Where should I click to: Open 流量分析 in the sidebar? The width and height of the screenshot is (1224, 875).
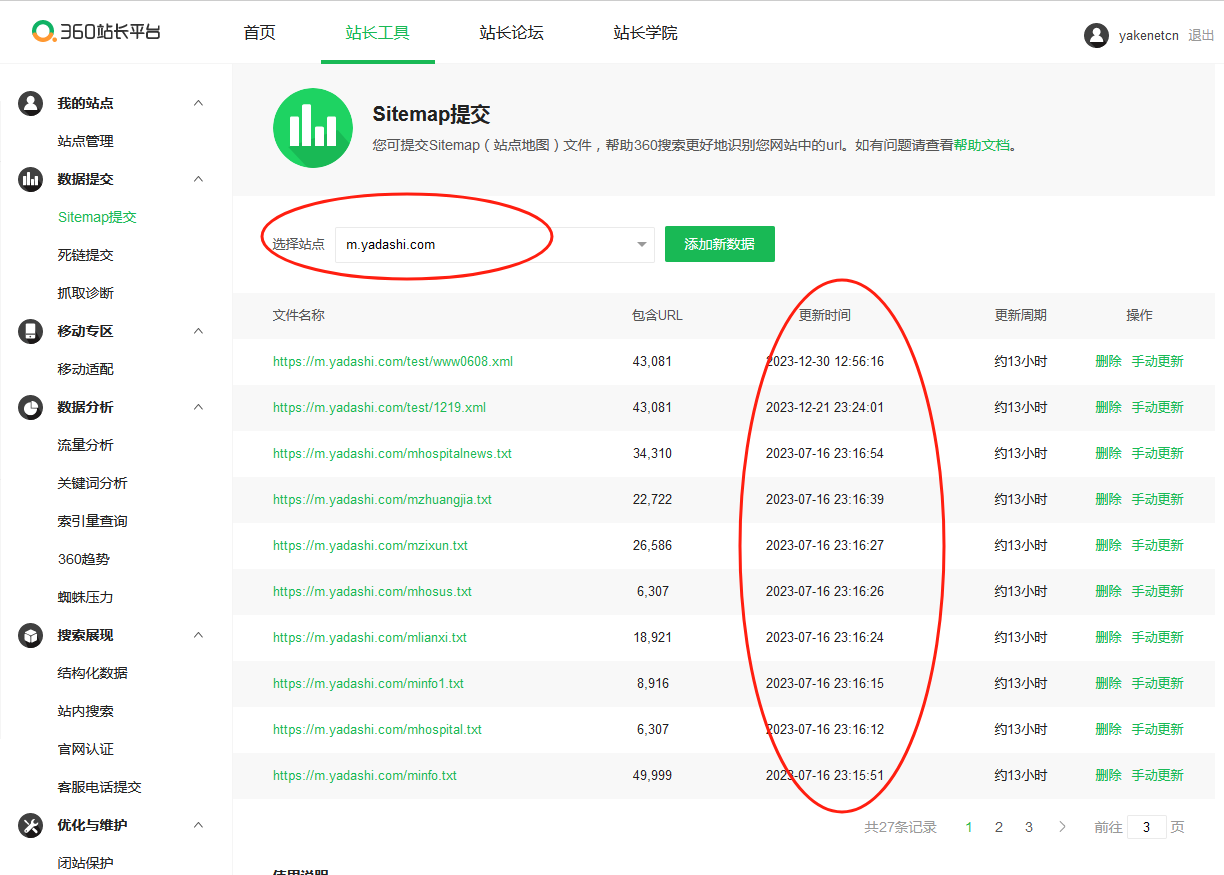tap(86, 445)
